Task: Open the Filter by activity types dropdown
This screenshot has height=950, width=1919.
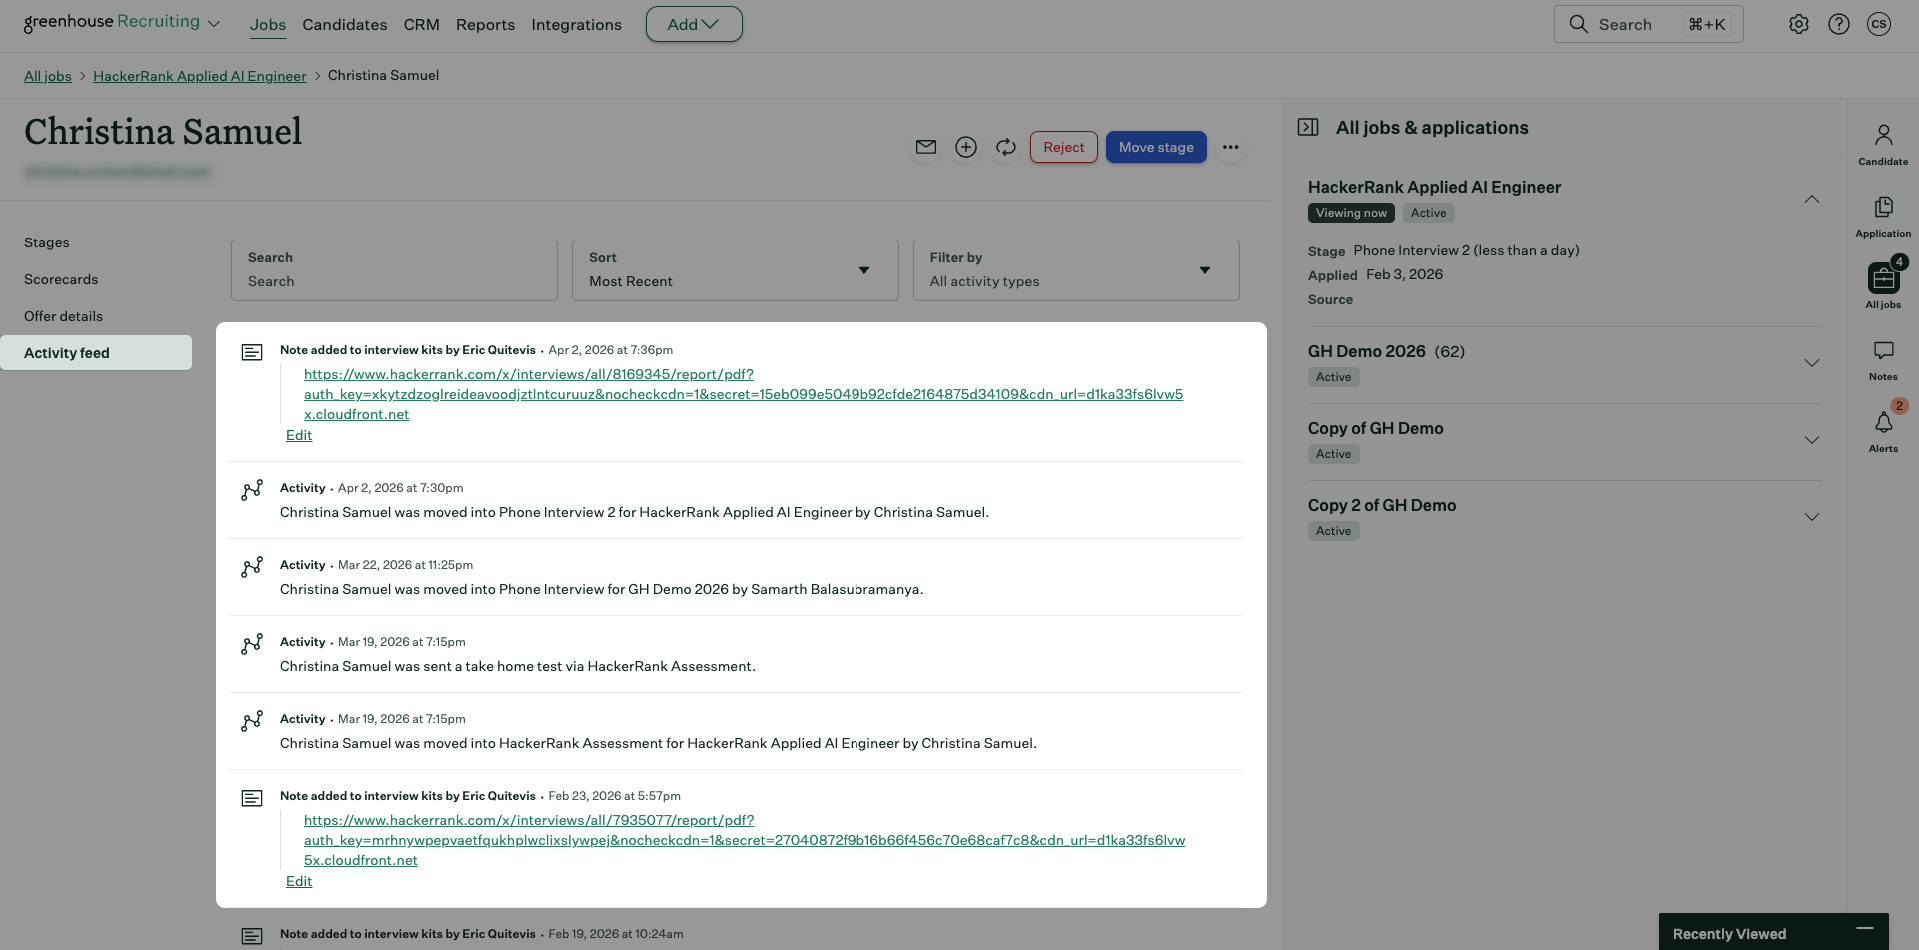Action: pyautogui.click(x=1076, y=270)
